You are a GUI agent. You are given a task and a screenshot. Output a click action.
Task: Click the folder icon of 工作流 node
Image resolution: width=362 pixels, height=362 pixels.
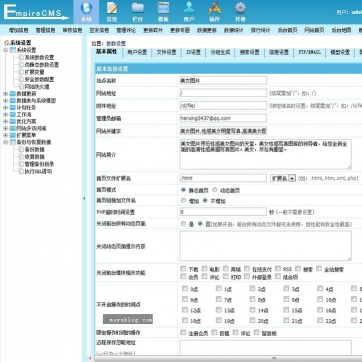(13, 114)
